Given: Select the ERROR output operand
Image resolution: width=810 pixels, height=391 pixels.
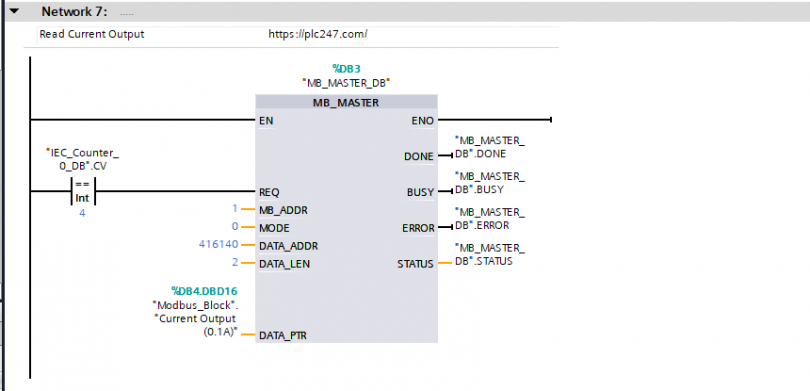Looking at the screenshot, I should click(490, 218).
